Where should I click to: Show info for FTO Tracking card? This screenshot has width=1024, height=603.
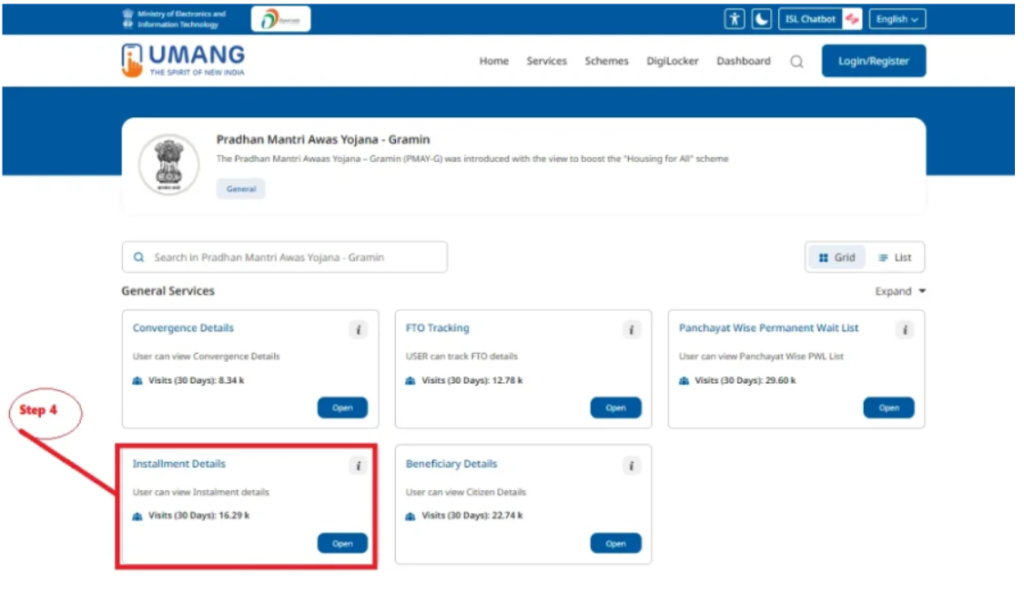(631, 330)
